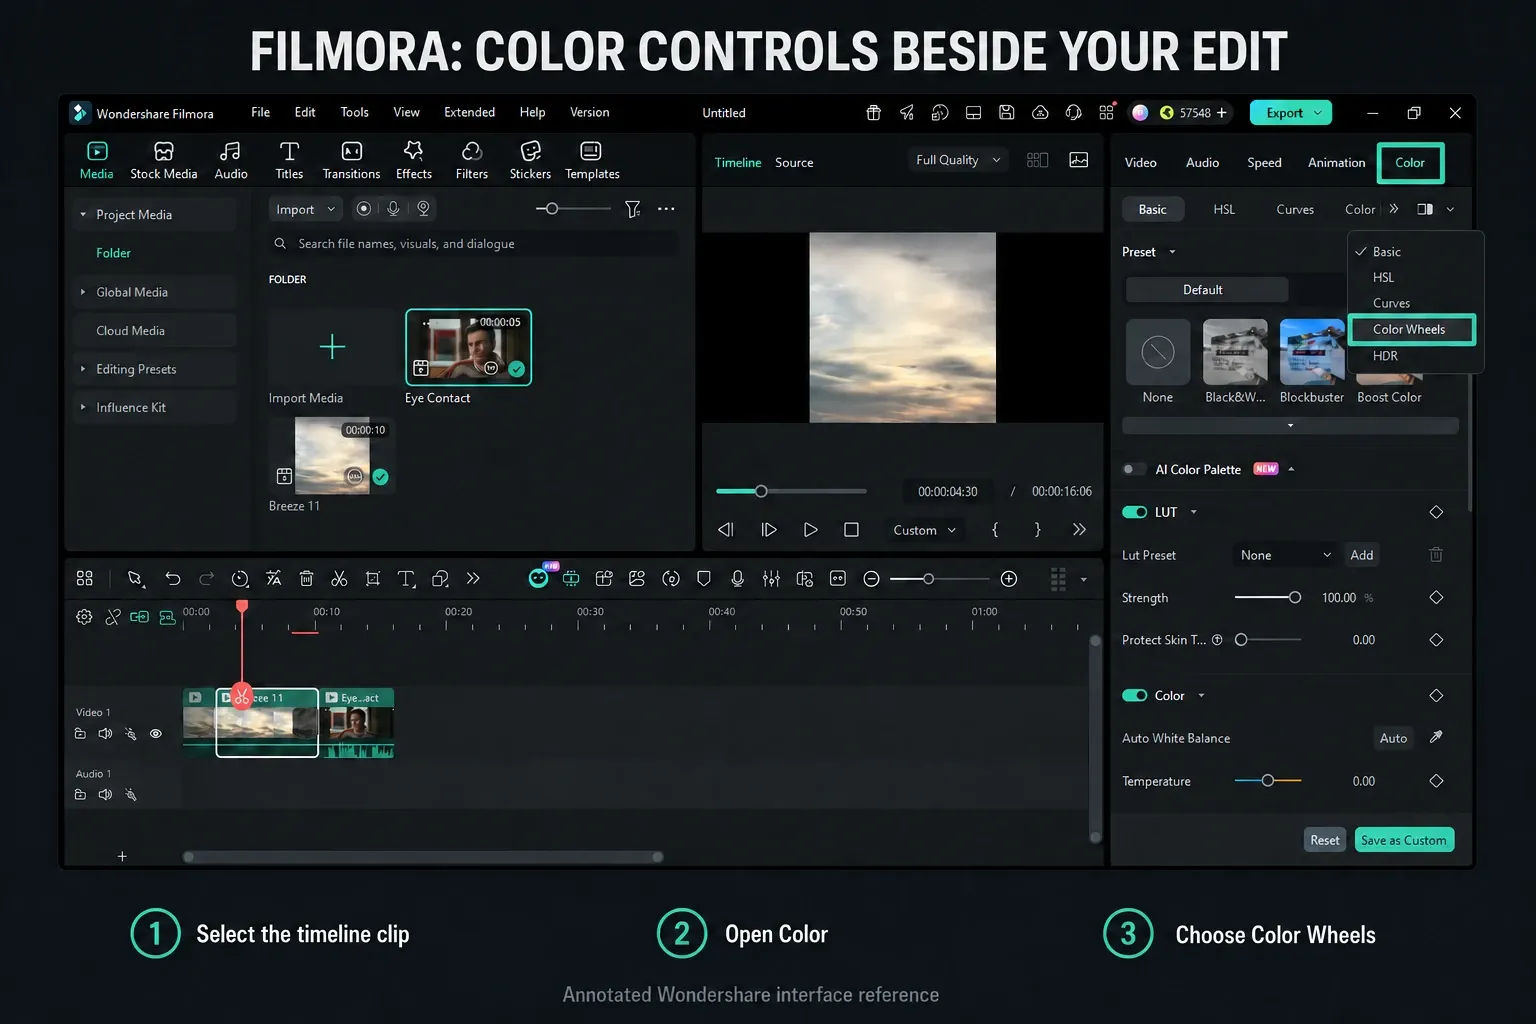Image resolution: width=1536 pixels, height=1024 pixels.
Task: Click the Auto white balance button
Action: point(1393,738)
